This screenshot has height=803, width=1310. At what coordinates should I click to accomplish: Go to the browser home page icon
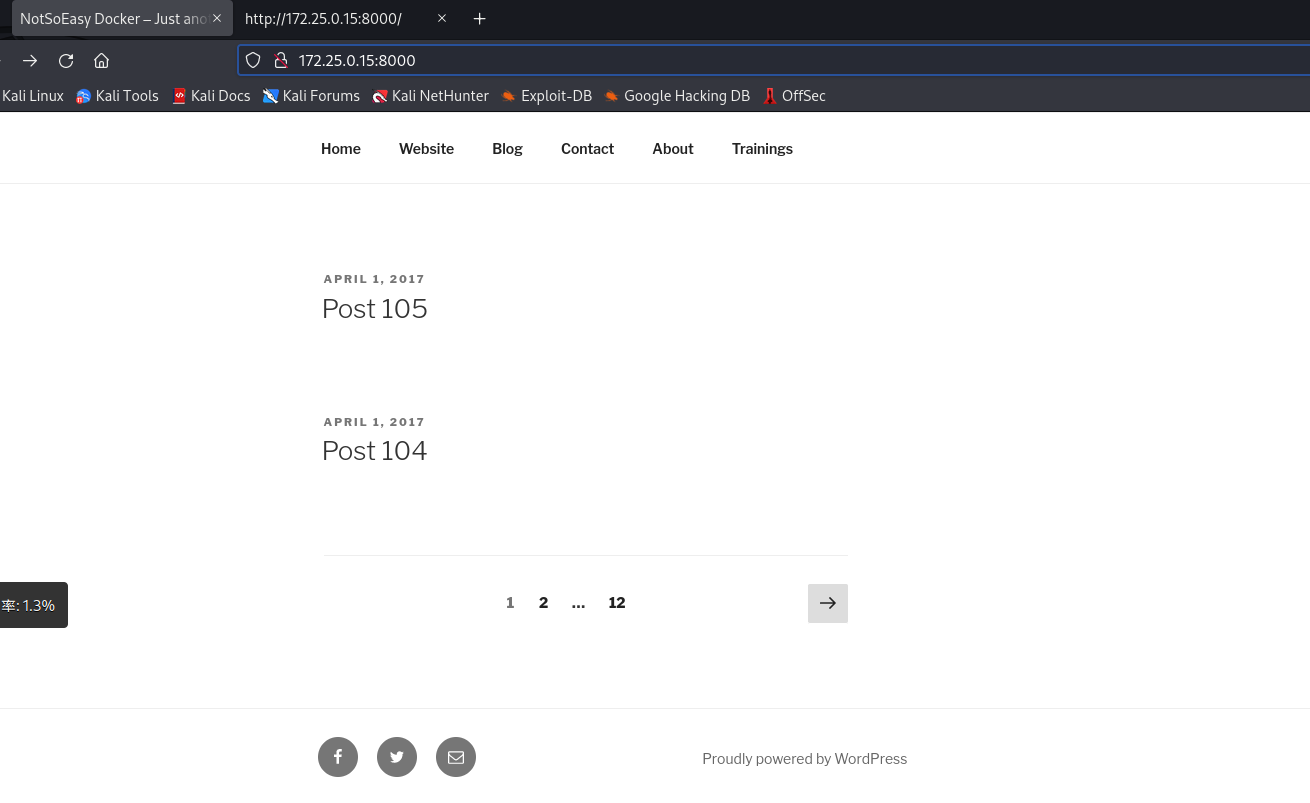pos(101,60)
